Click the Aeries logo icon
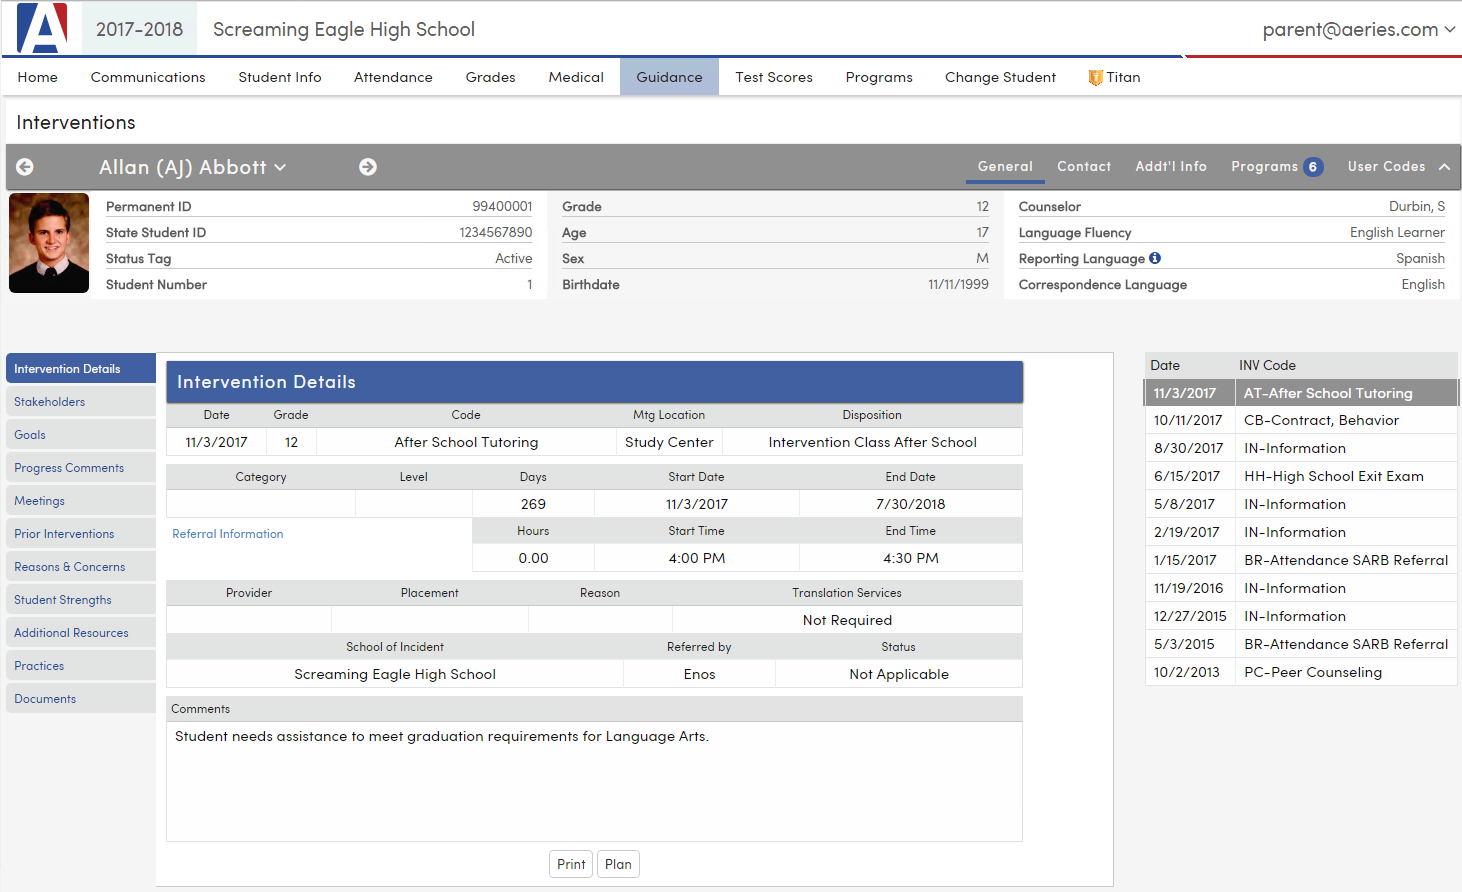Image resolution: width=1462 pixels, height=892 pixels. (42, 28)
